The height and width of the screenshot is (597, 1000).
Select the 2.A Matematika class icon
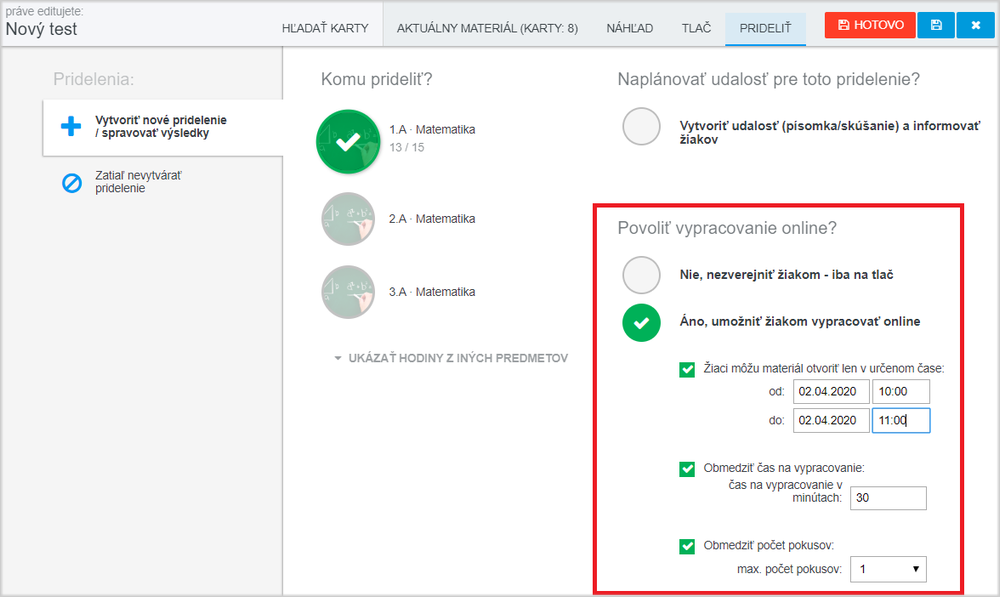click(348, 219)
